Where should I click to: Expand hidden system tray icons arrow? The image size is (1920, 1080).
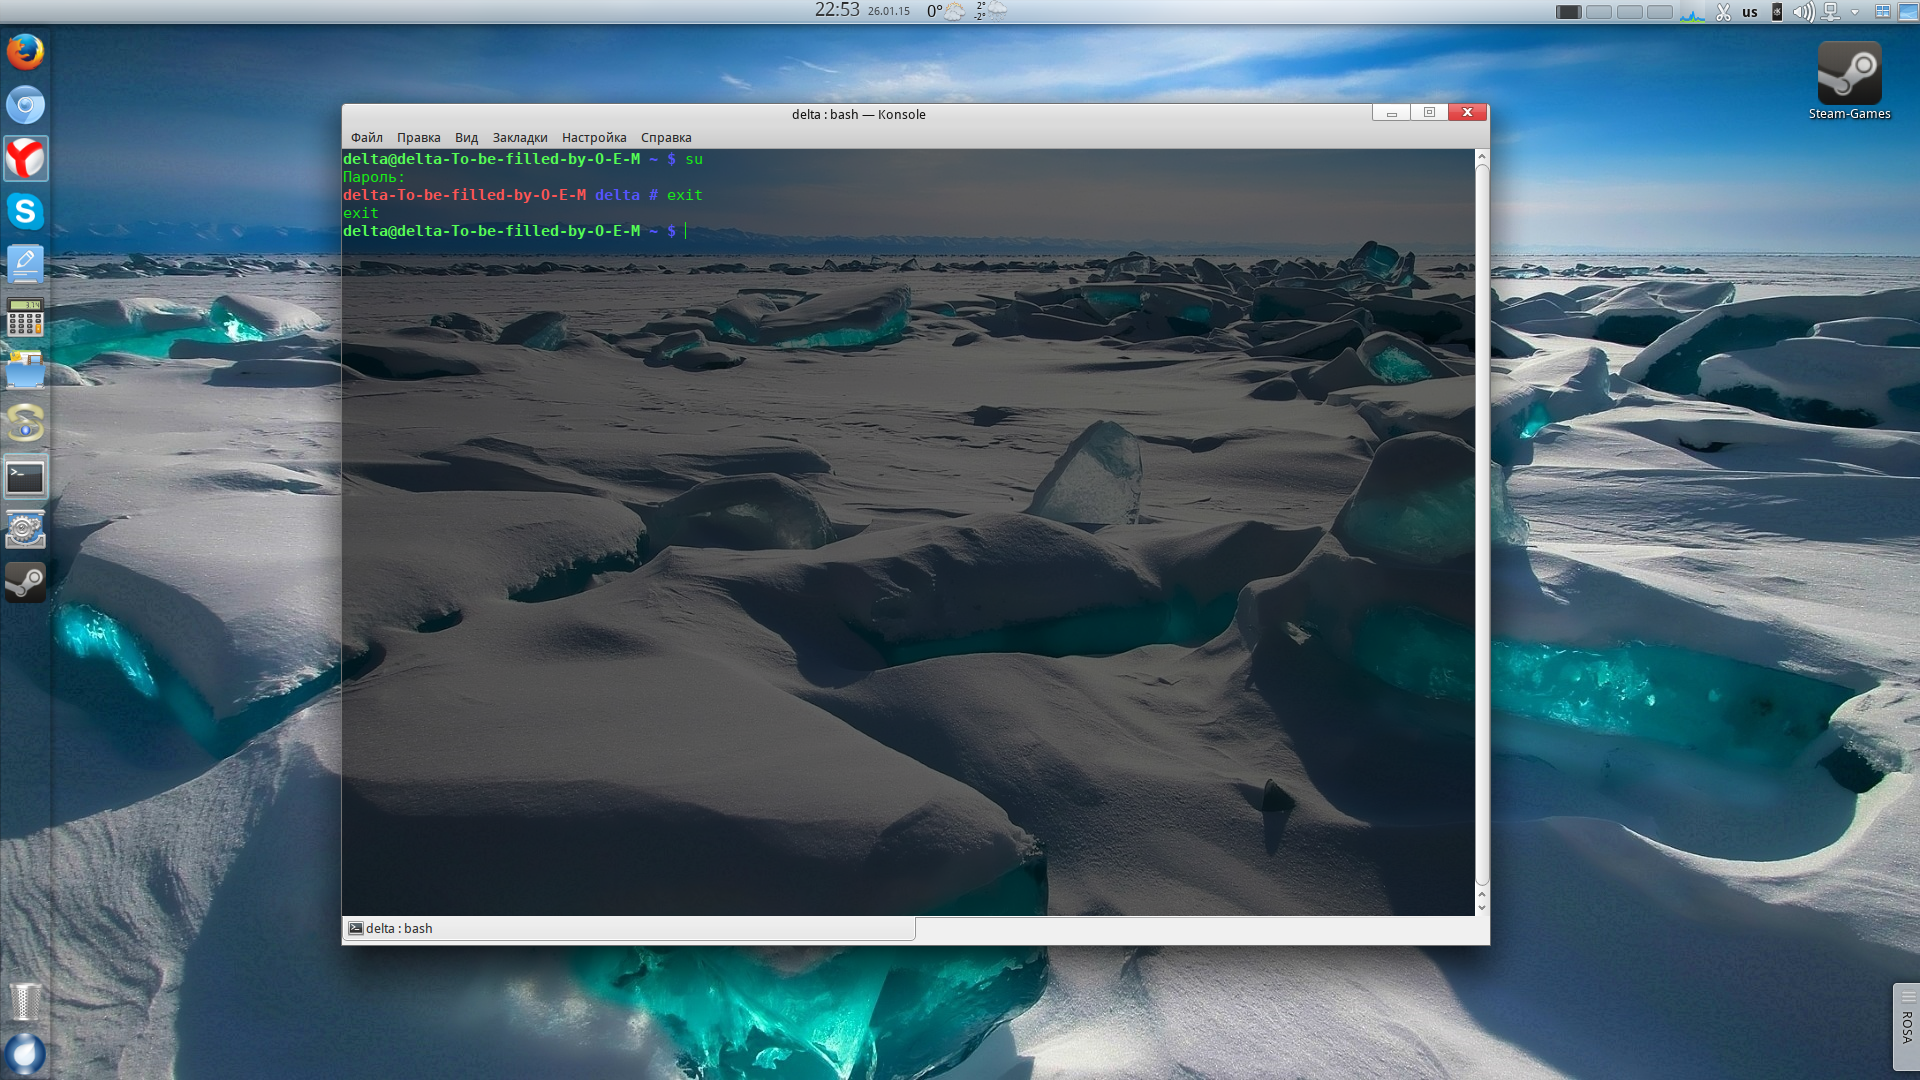[1855, 12]
